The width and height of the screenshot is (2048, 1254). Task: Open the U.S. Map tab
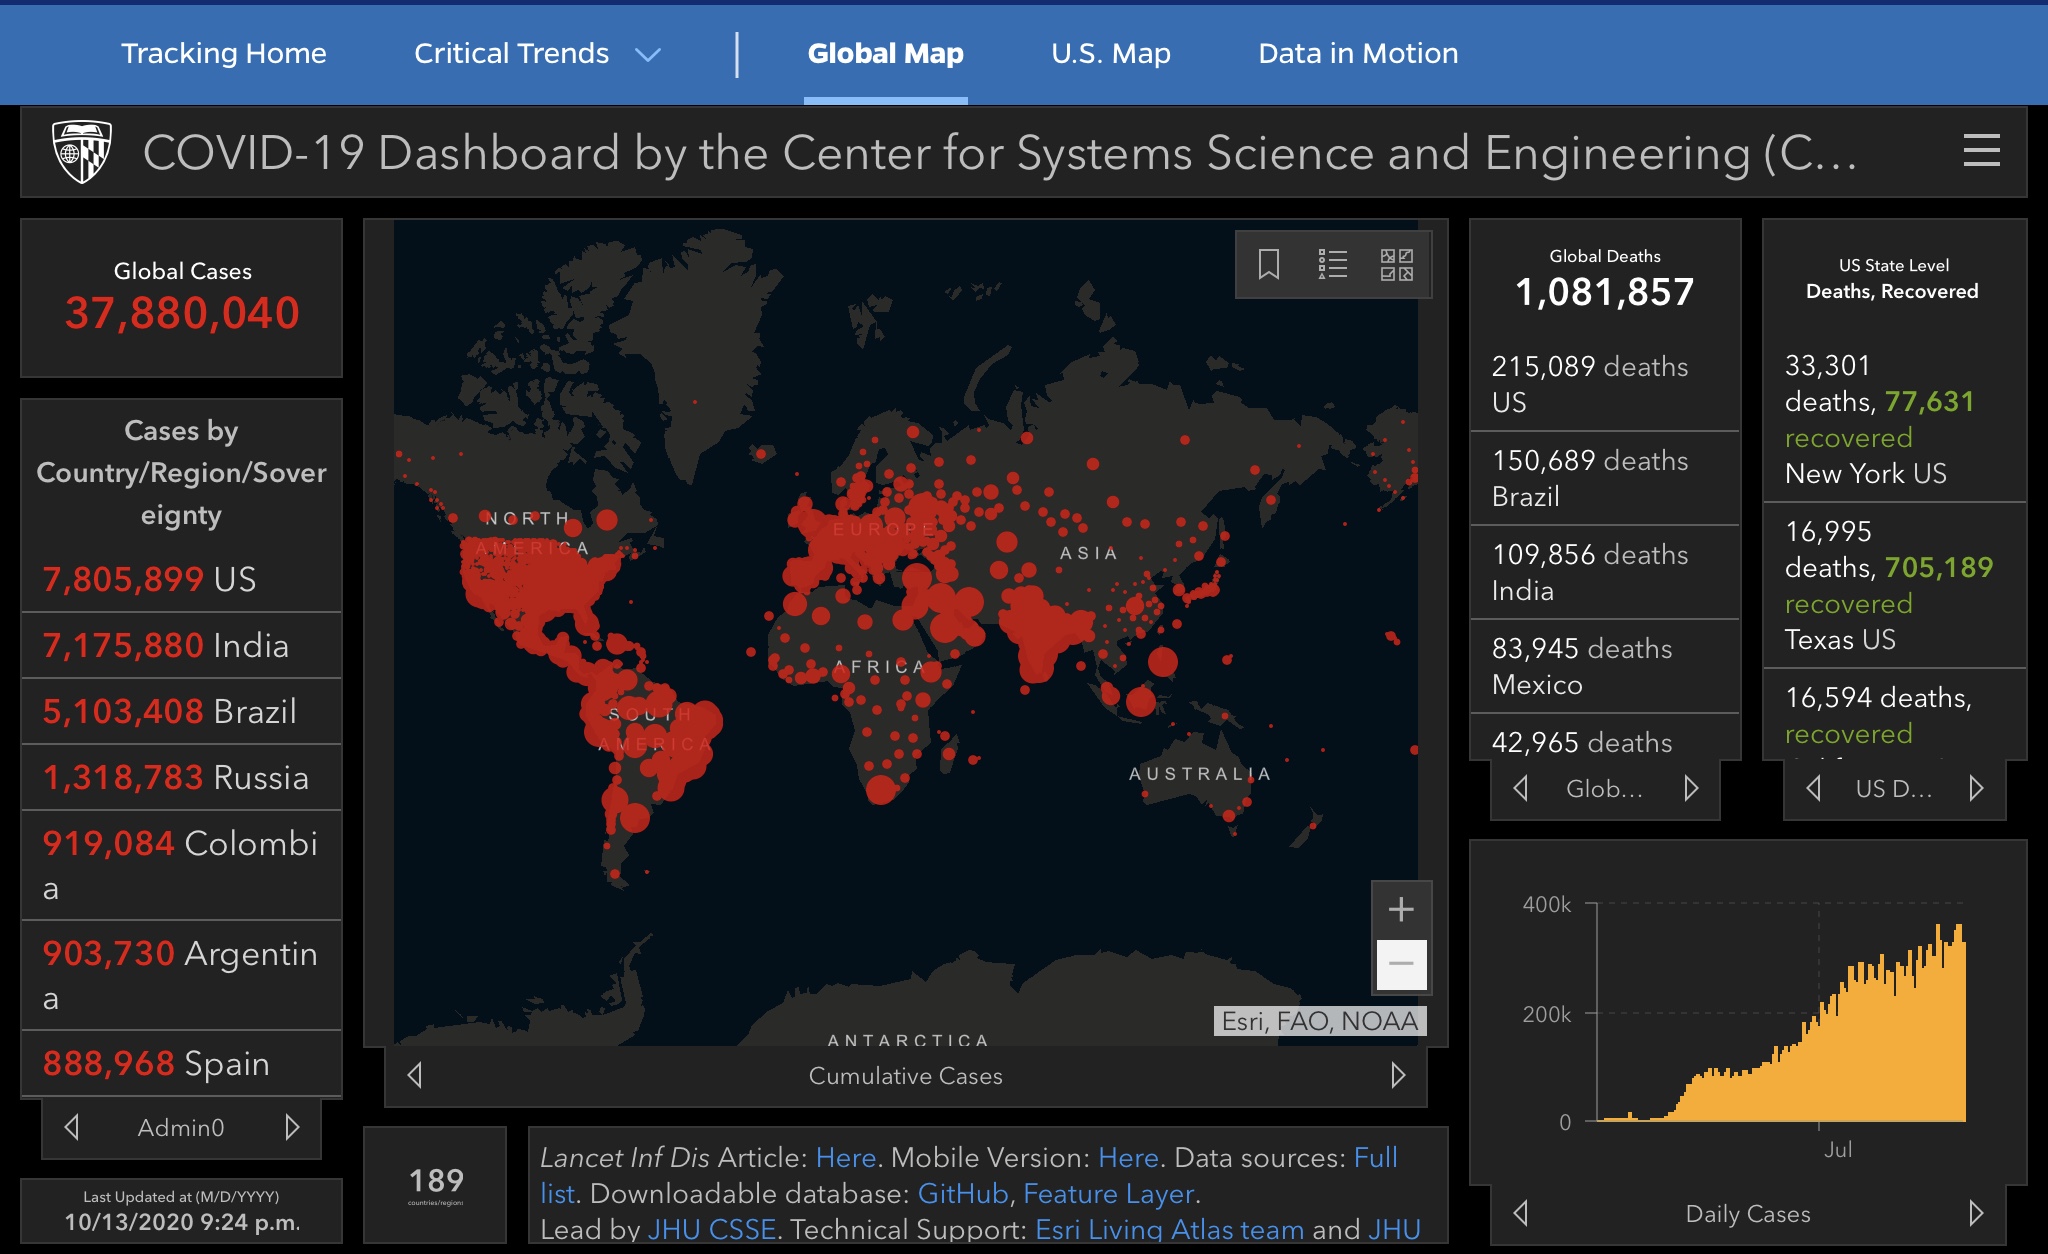tap(1110, 54)
